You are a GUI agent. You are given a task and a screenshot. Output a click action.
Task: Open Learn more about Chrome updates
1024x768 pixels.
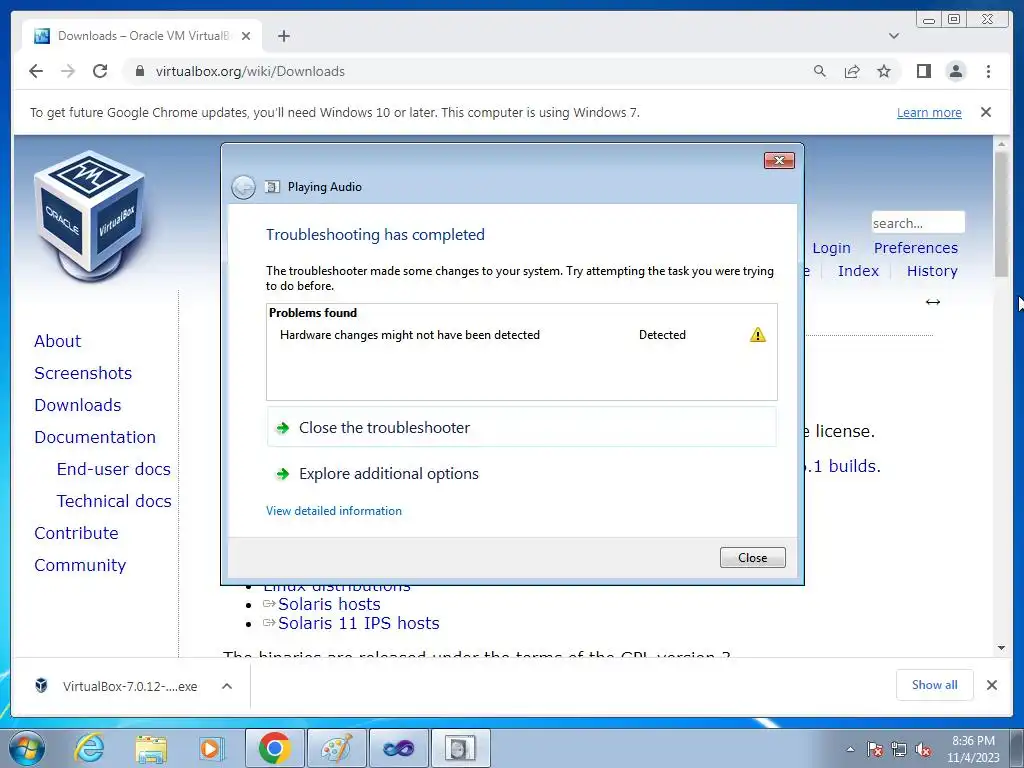tap(929, 112)
